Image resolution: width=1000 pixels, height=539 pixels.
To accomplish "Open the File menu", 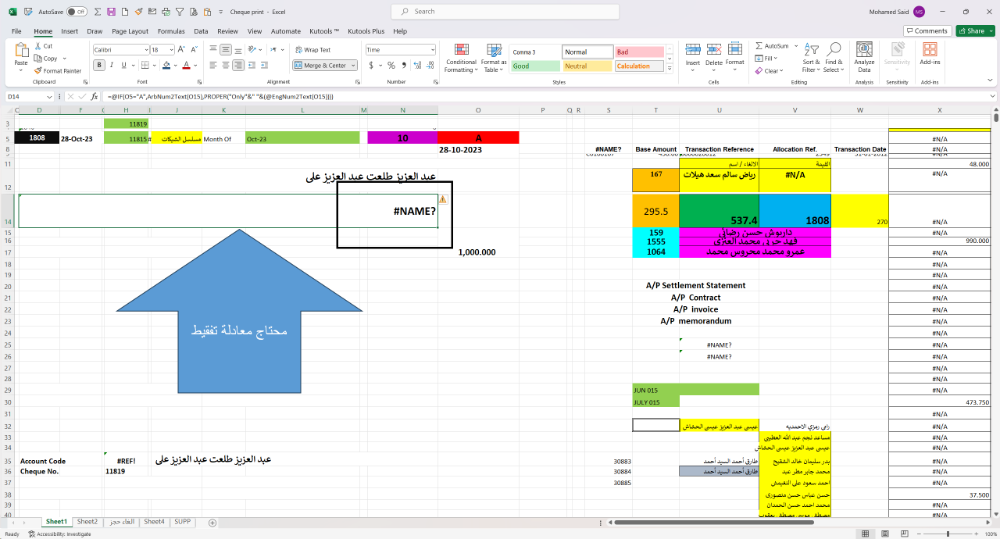I will pyautogui.click(x=17, y=31).
